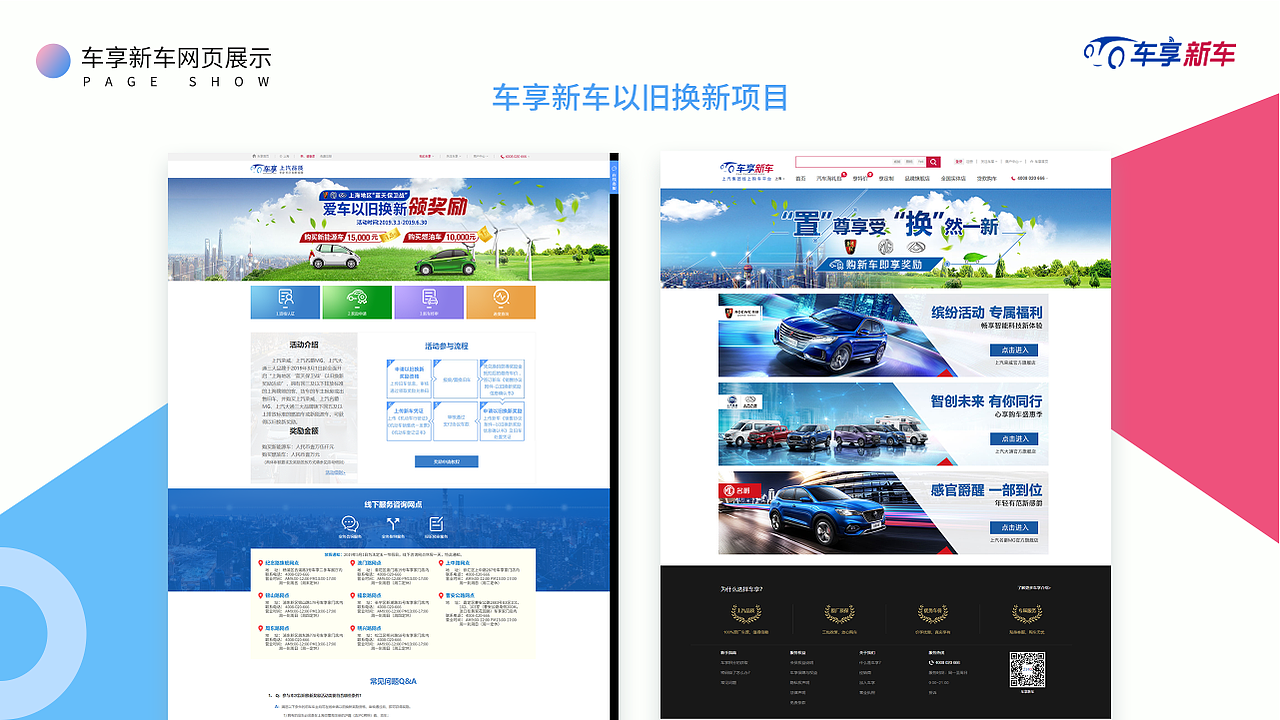Screen dimensions: 1280x720
Task: Expand the 4008 020 666 phone dropdown
Action: [1030, 178]
